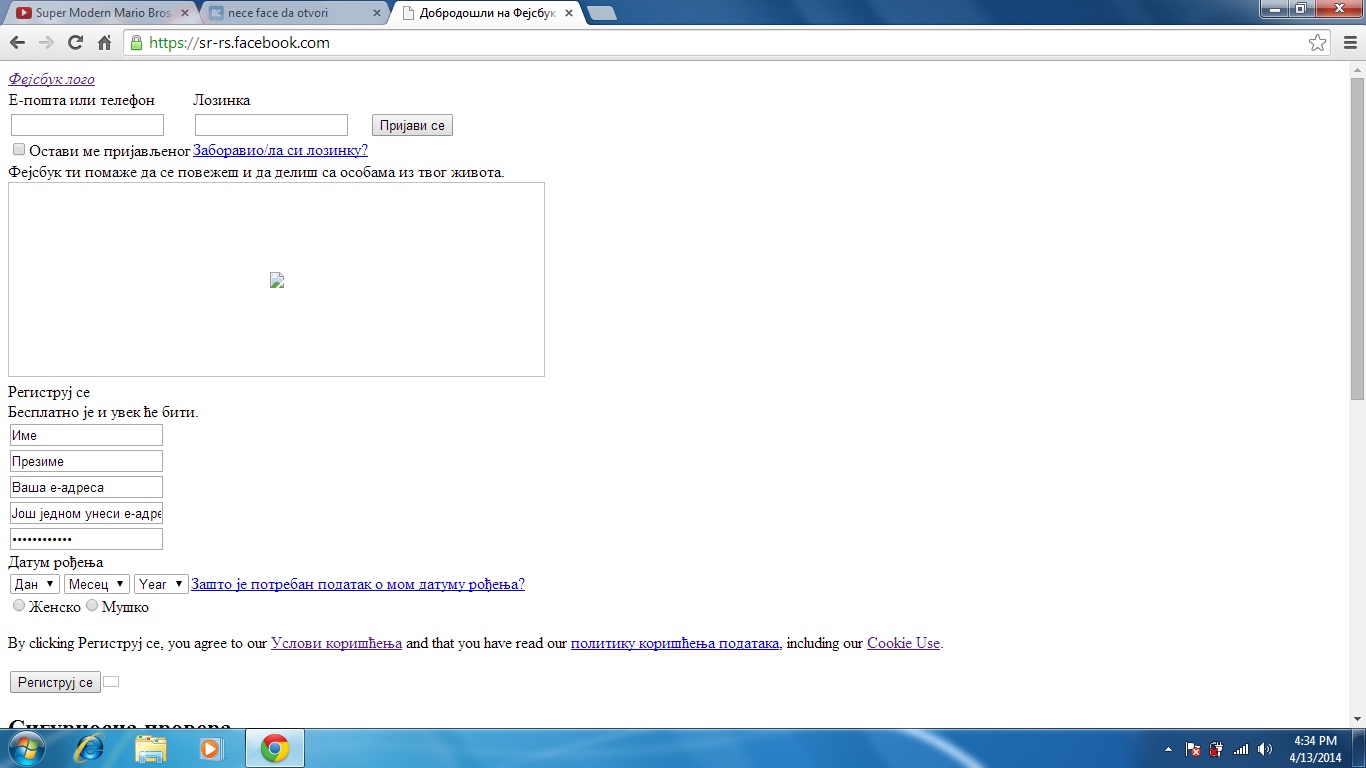Go back to the previous page
Screen dimensions: 1366x768
coord(17,43)
